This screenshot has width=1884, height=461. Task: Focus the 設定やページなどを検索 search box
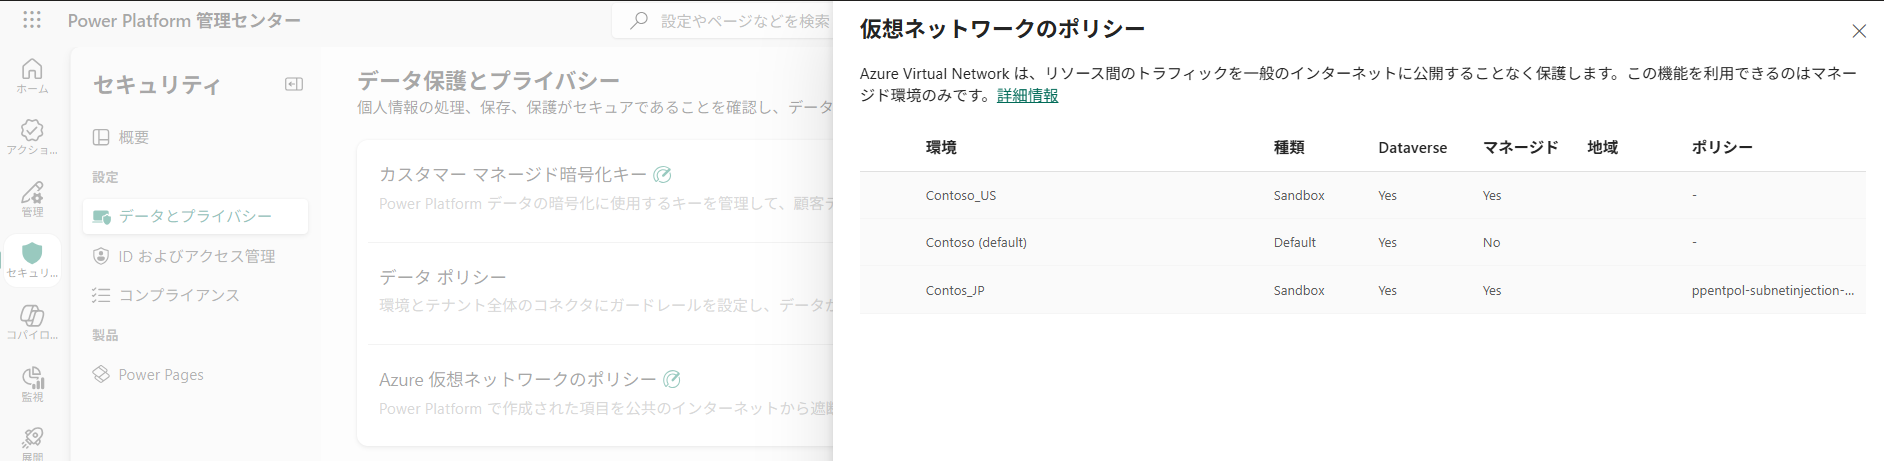pos(722,20)
